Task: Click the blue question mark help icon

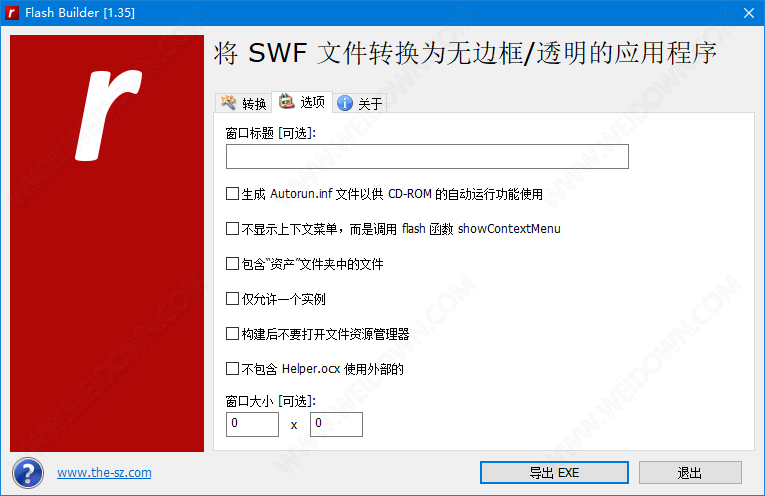Action: tap(28, 473)
